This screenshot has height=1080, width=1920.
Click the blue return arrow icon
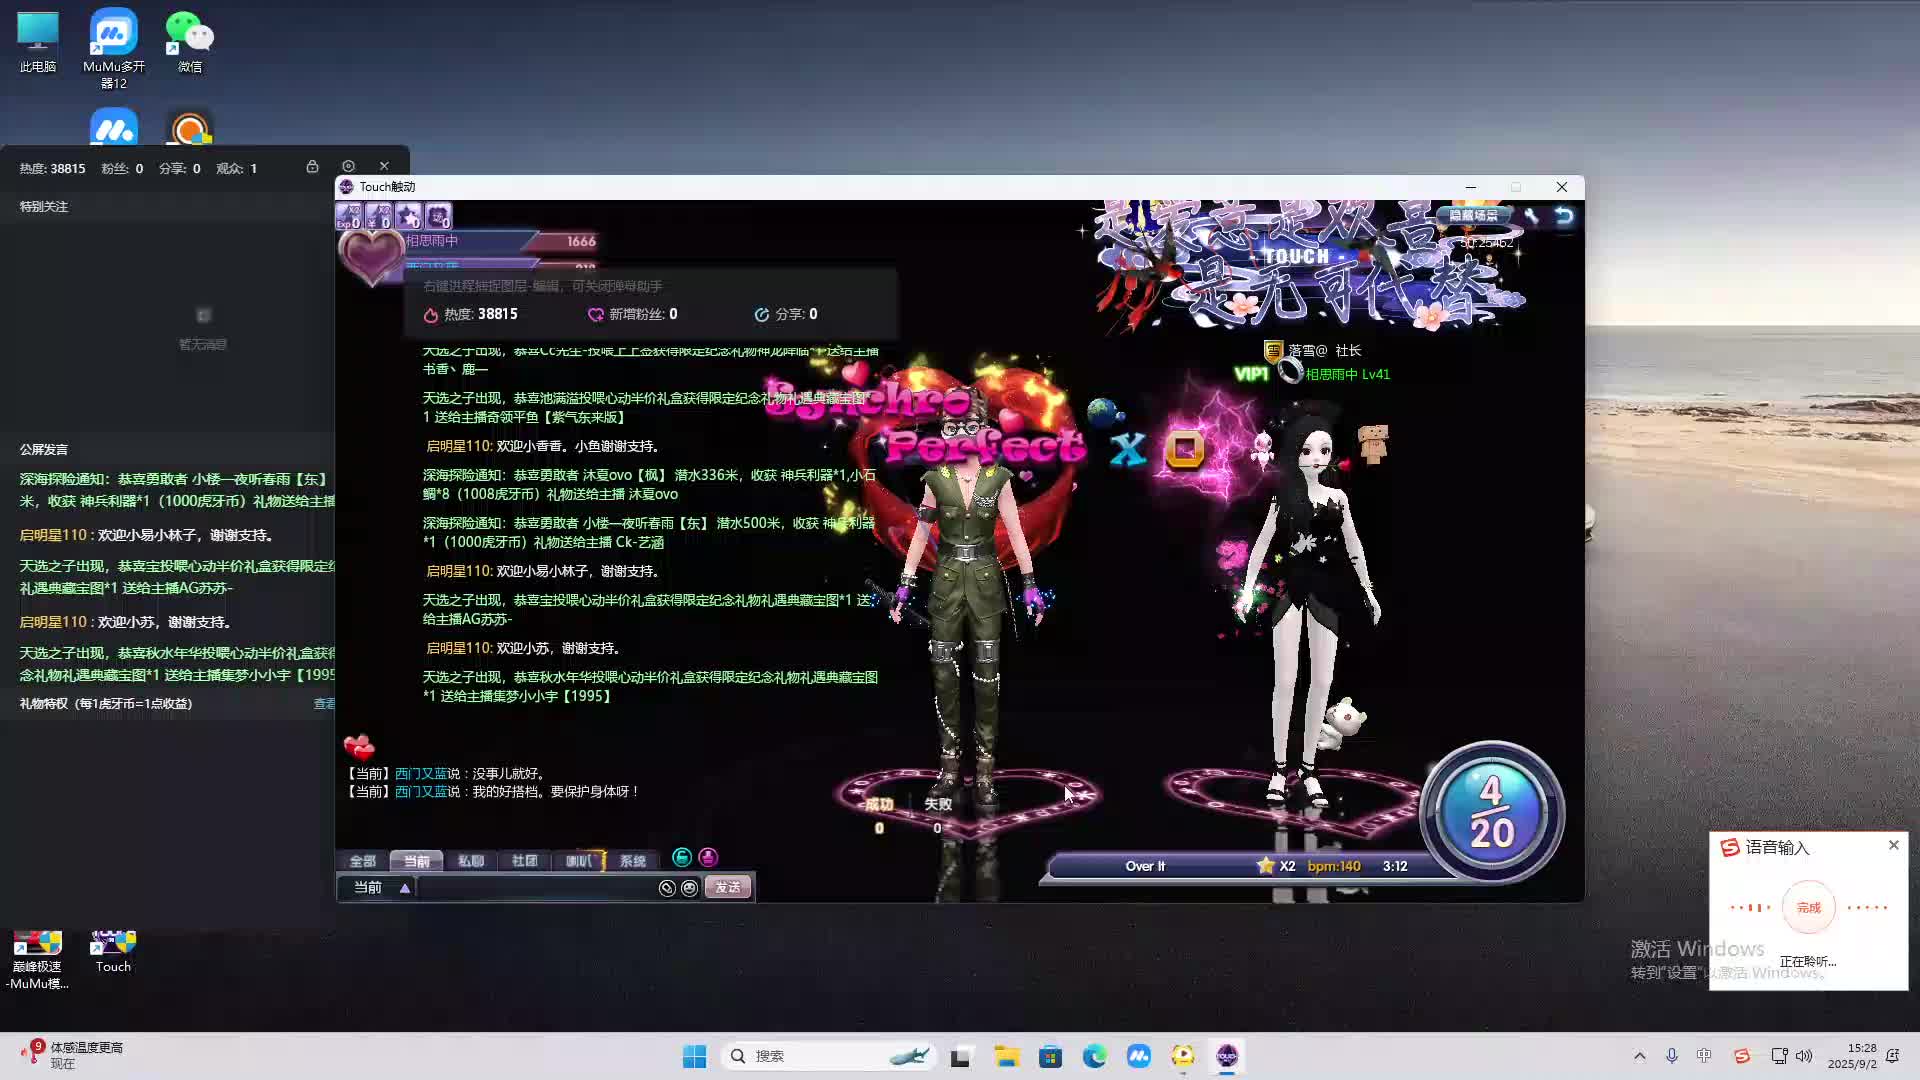[1565, 215]
